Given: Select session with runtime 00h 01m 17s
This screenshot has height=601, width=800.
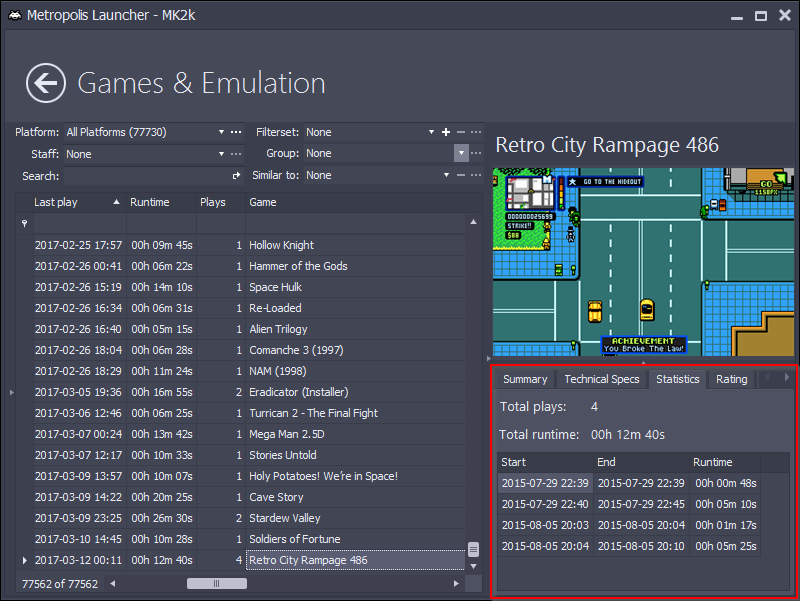Looking at the screenshot, I should click(x=629, y=525).
